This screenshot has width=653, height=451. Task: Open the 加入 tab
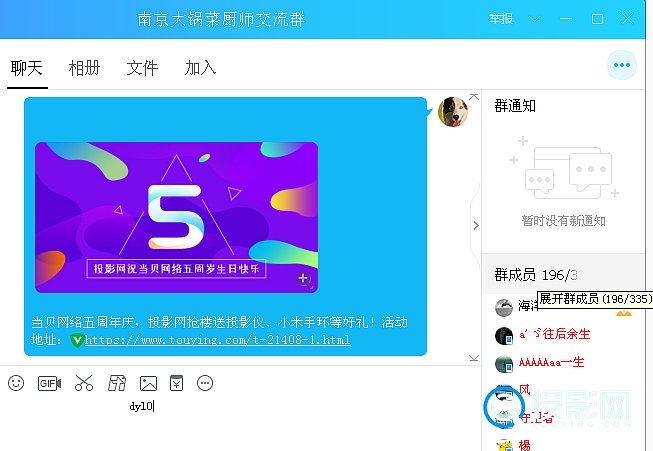click(x=200, y=68)
